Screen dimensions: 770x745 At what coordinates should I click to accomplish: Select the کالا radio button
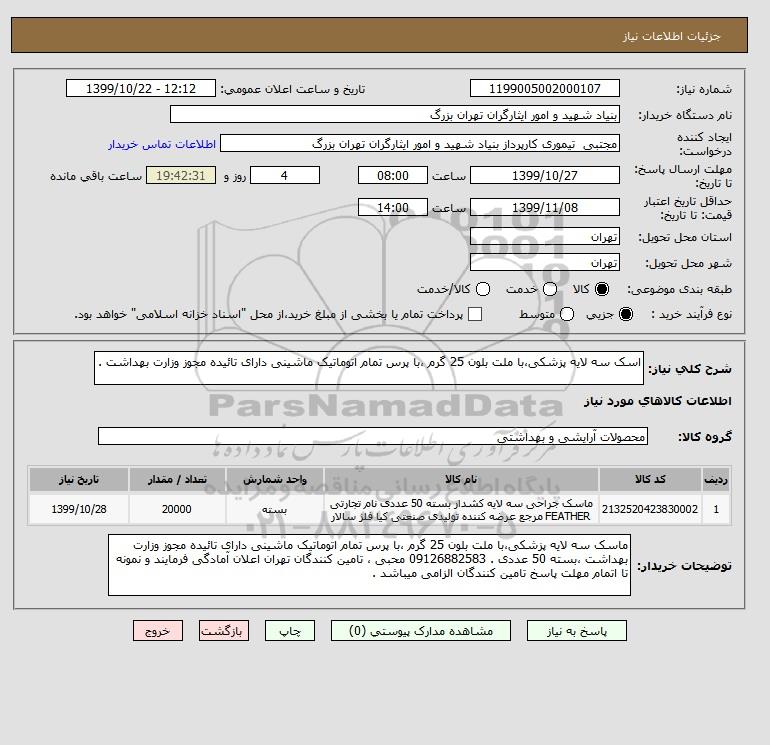tap(602, 289)
